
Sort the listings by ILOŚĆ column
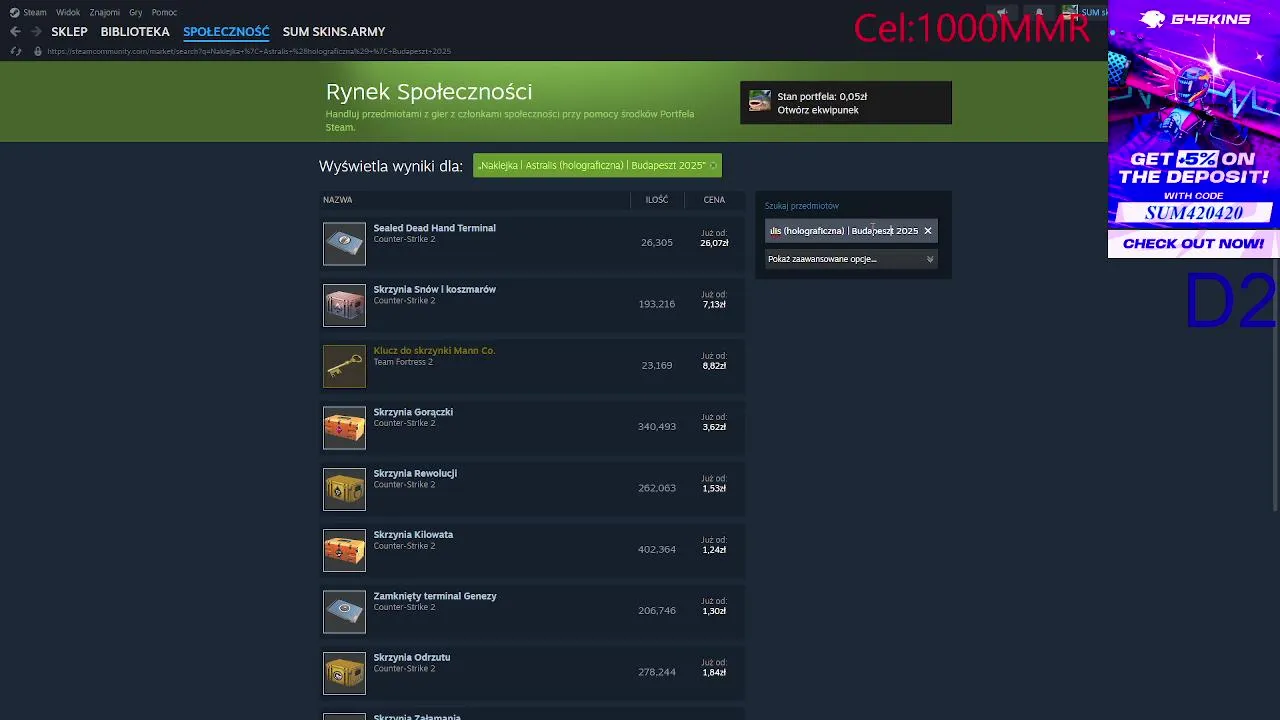click(657, 200)
